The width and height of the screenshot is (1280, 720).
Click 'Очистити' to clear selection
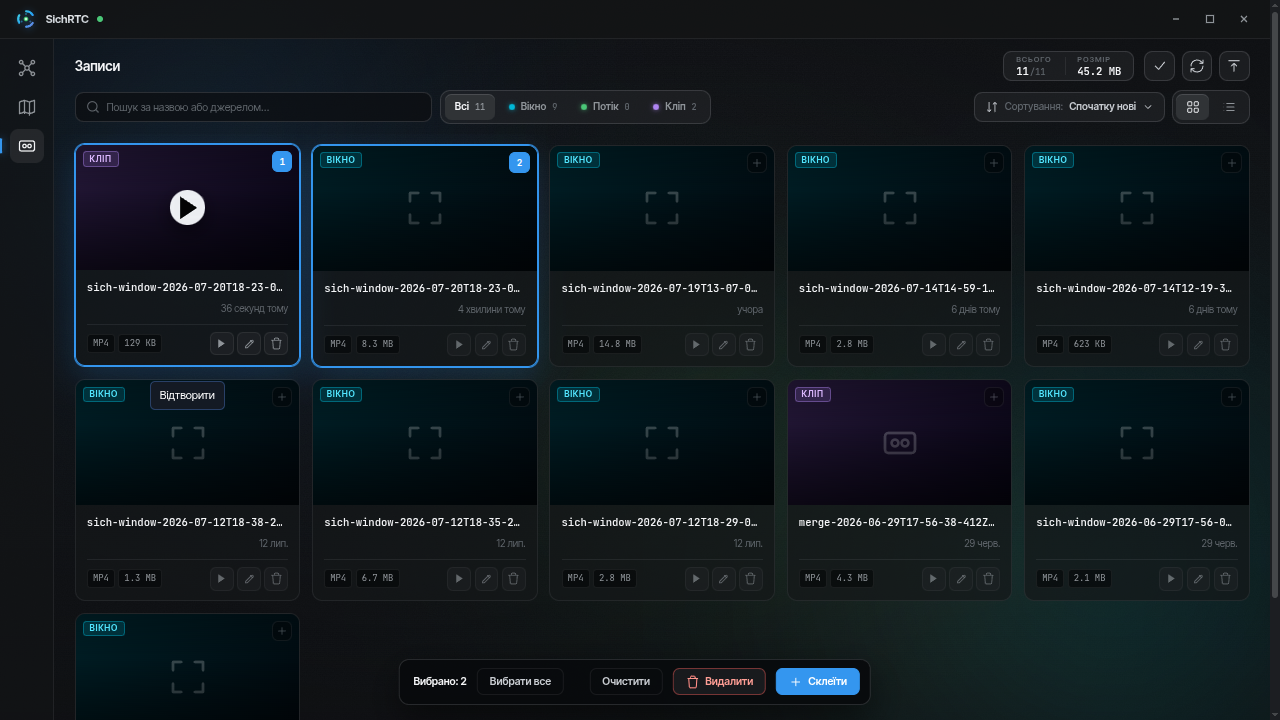pos(626,681)
